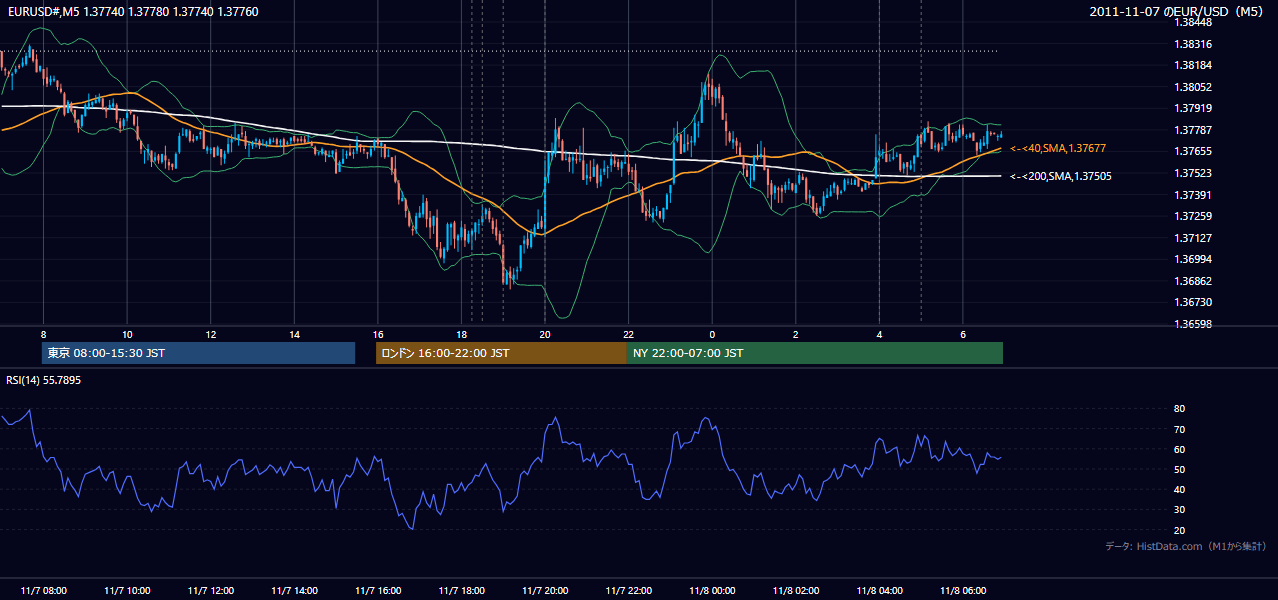Click price axis label 1.37655
Viewport: 1278px width, 600px height.
(x=1193, y=151)
